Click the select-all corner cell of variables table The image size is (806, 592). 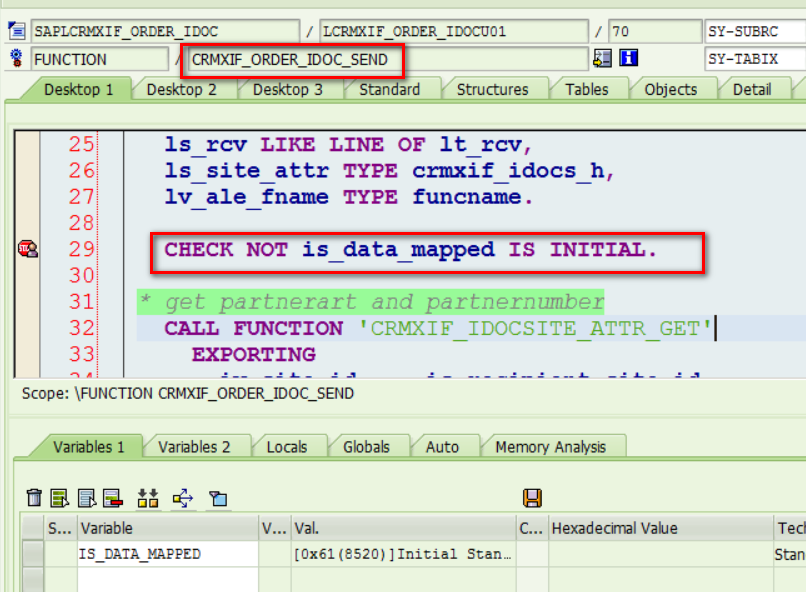coord(33,528)
